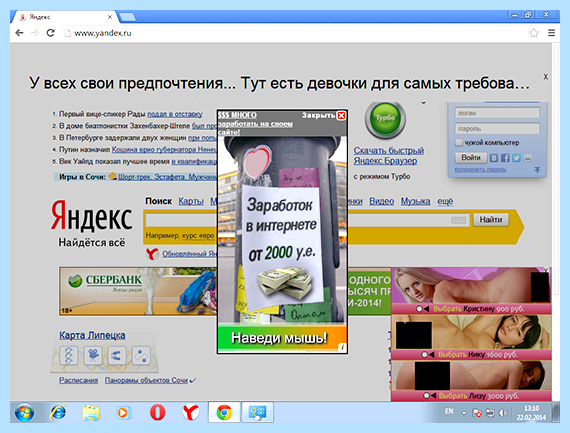Switch to Chrome in the taskbar
This screenshot has width=570, height=433.
tap(224, 413)
